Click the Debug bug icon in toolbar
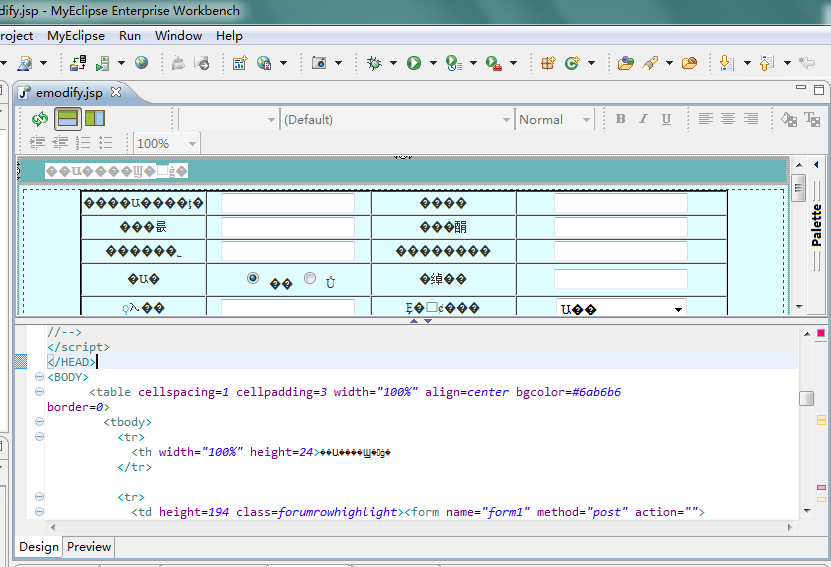The height and width of the screenshot is (567, 831). coord(374,63)
